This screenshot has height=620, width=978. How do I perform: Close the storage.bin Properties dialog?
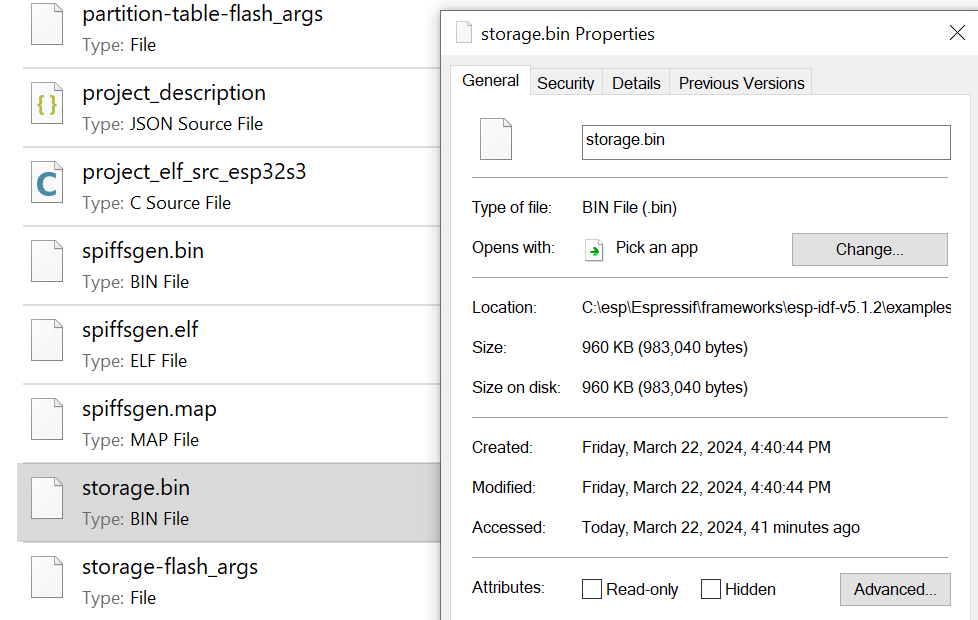(x=957, y=33)
